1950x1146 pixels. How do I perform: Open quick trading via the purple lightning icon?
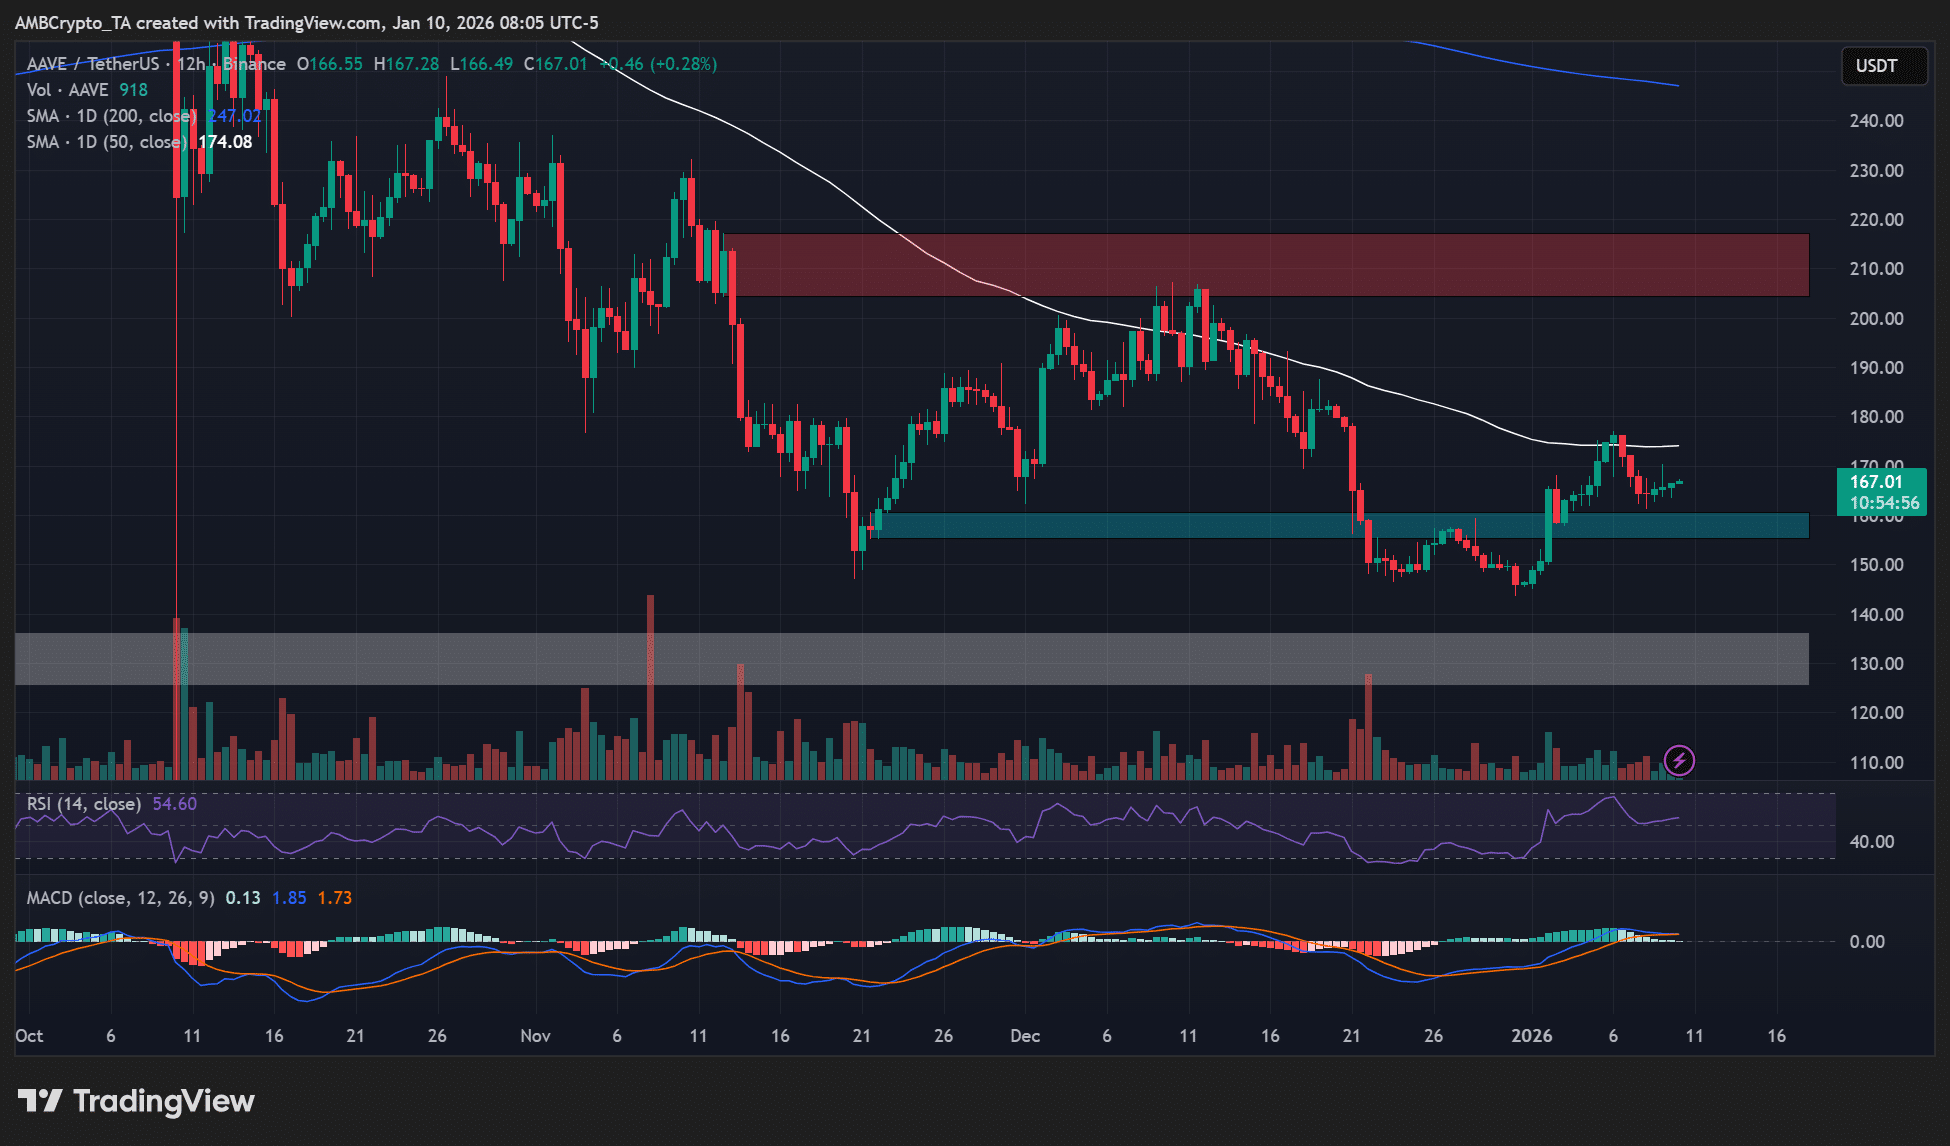(1680, 761)
